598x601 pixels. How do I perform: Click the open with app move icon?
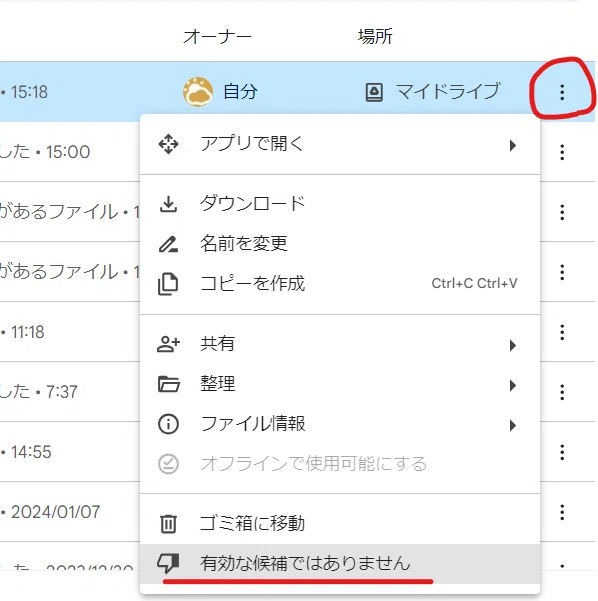(x=168, y=145)
